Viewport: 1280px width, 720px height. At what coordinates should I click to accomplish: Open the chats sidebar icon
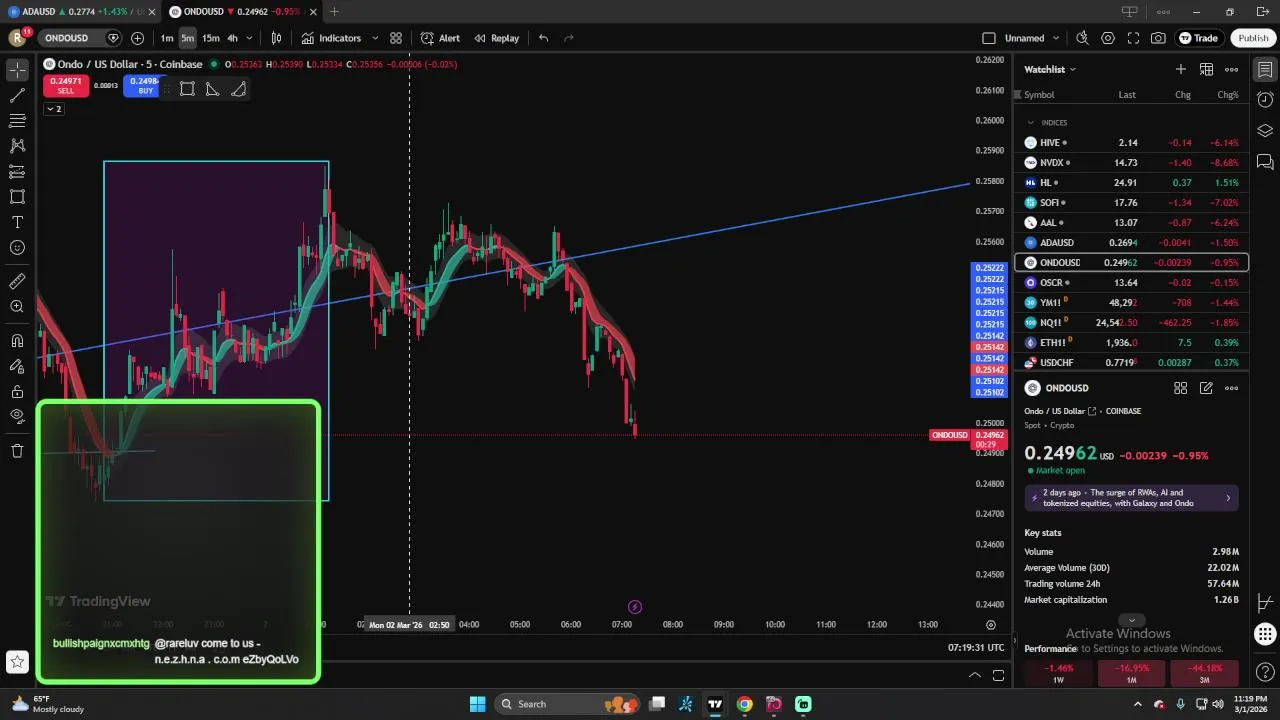(x=1265, y=162)
